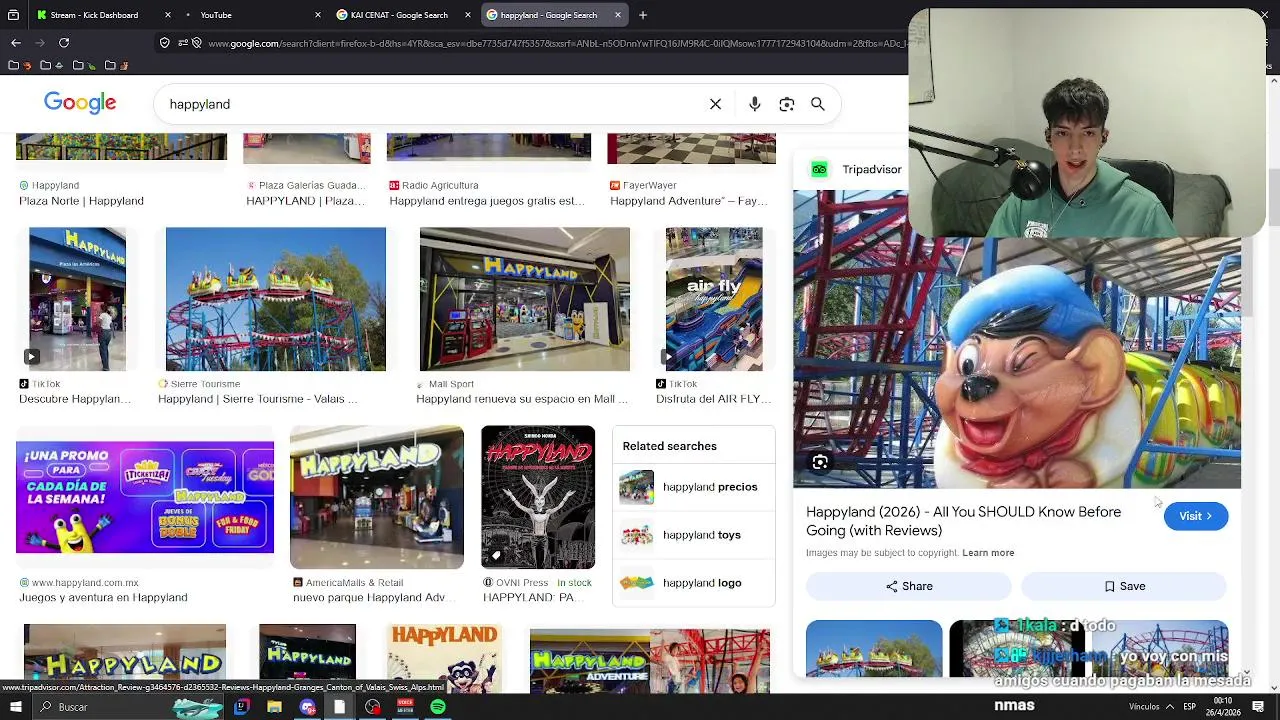Image resolution: width=1280 pixels, height=720 pixels.
Task: Select related search happyland logo
Action: pyautogui.click(x=694, y=583)
